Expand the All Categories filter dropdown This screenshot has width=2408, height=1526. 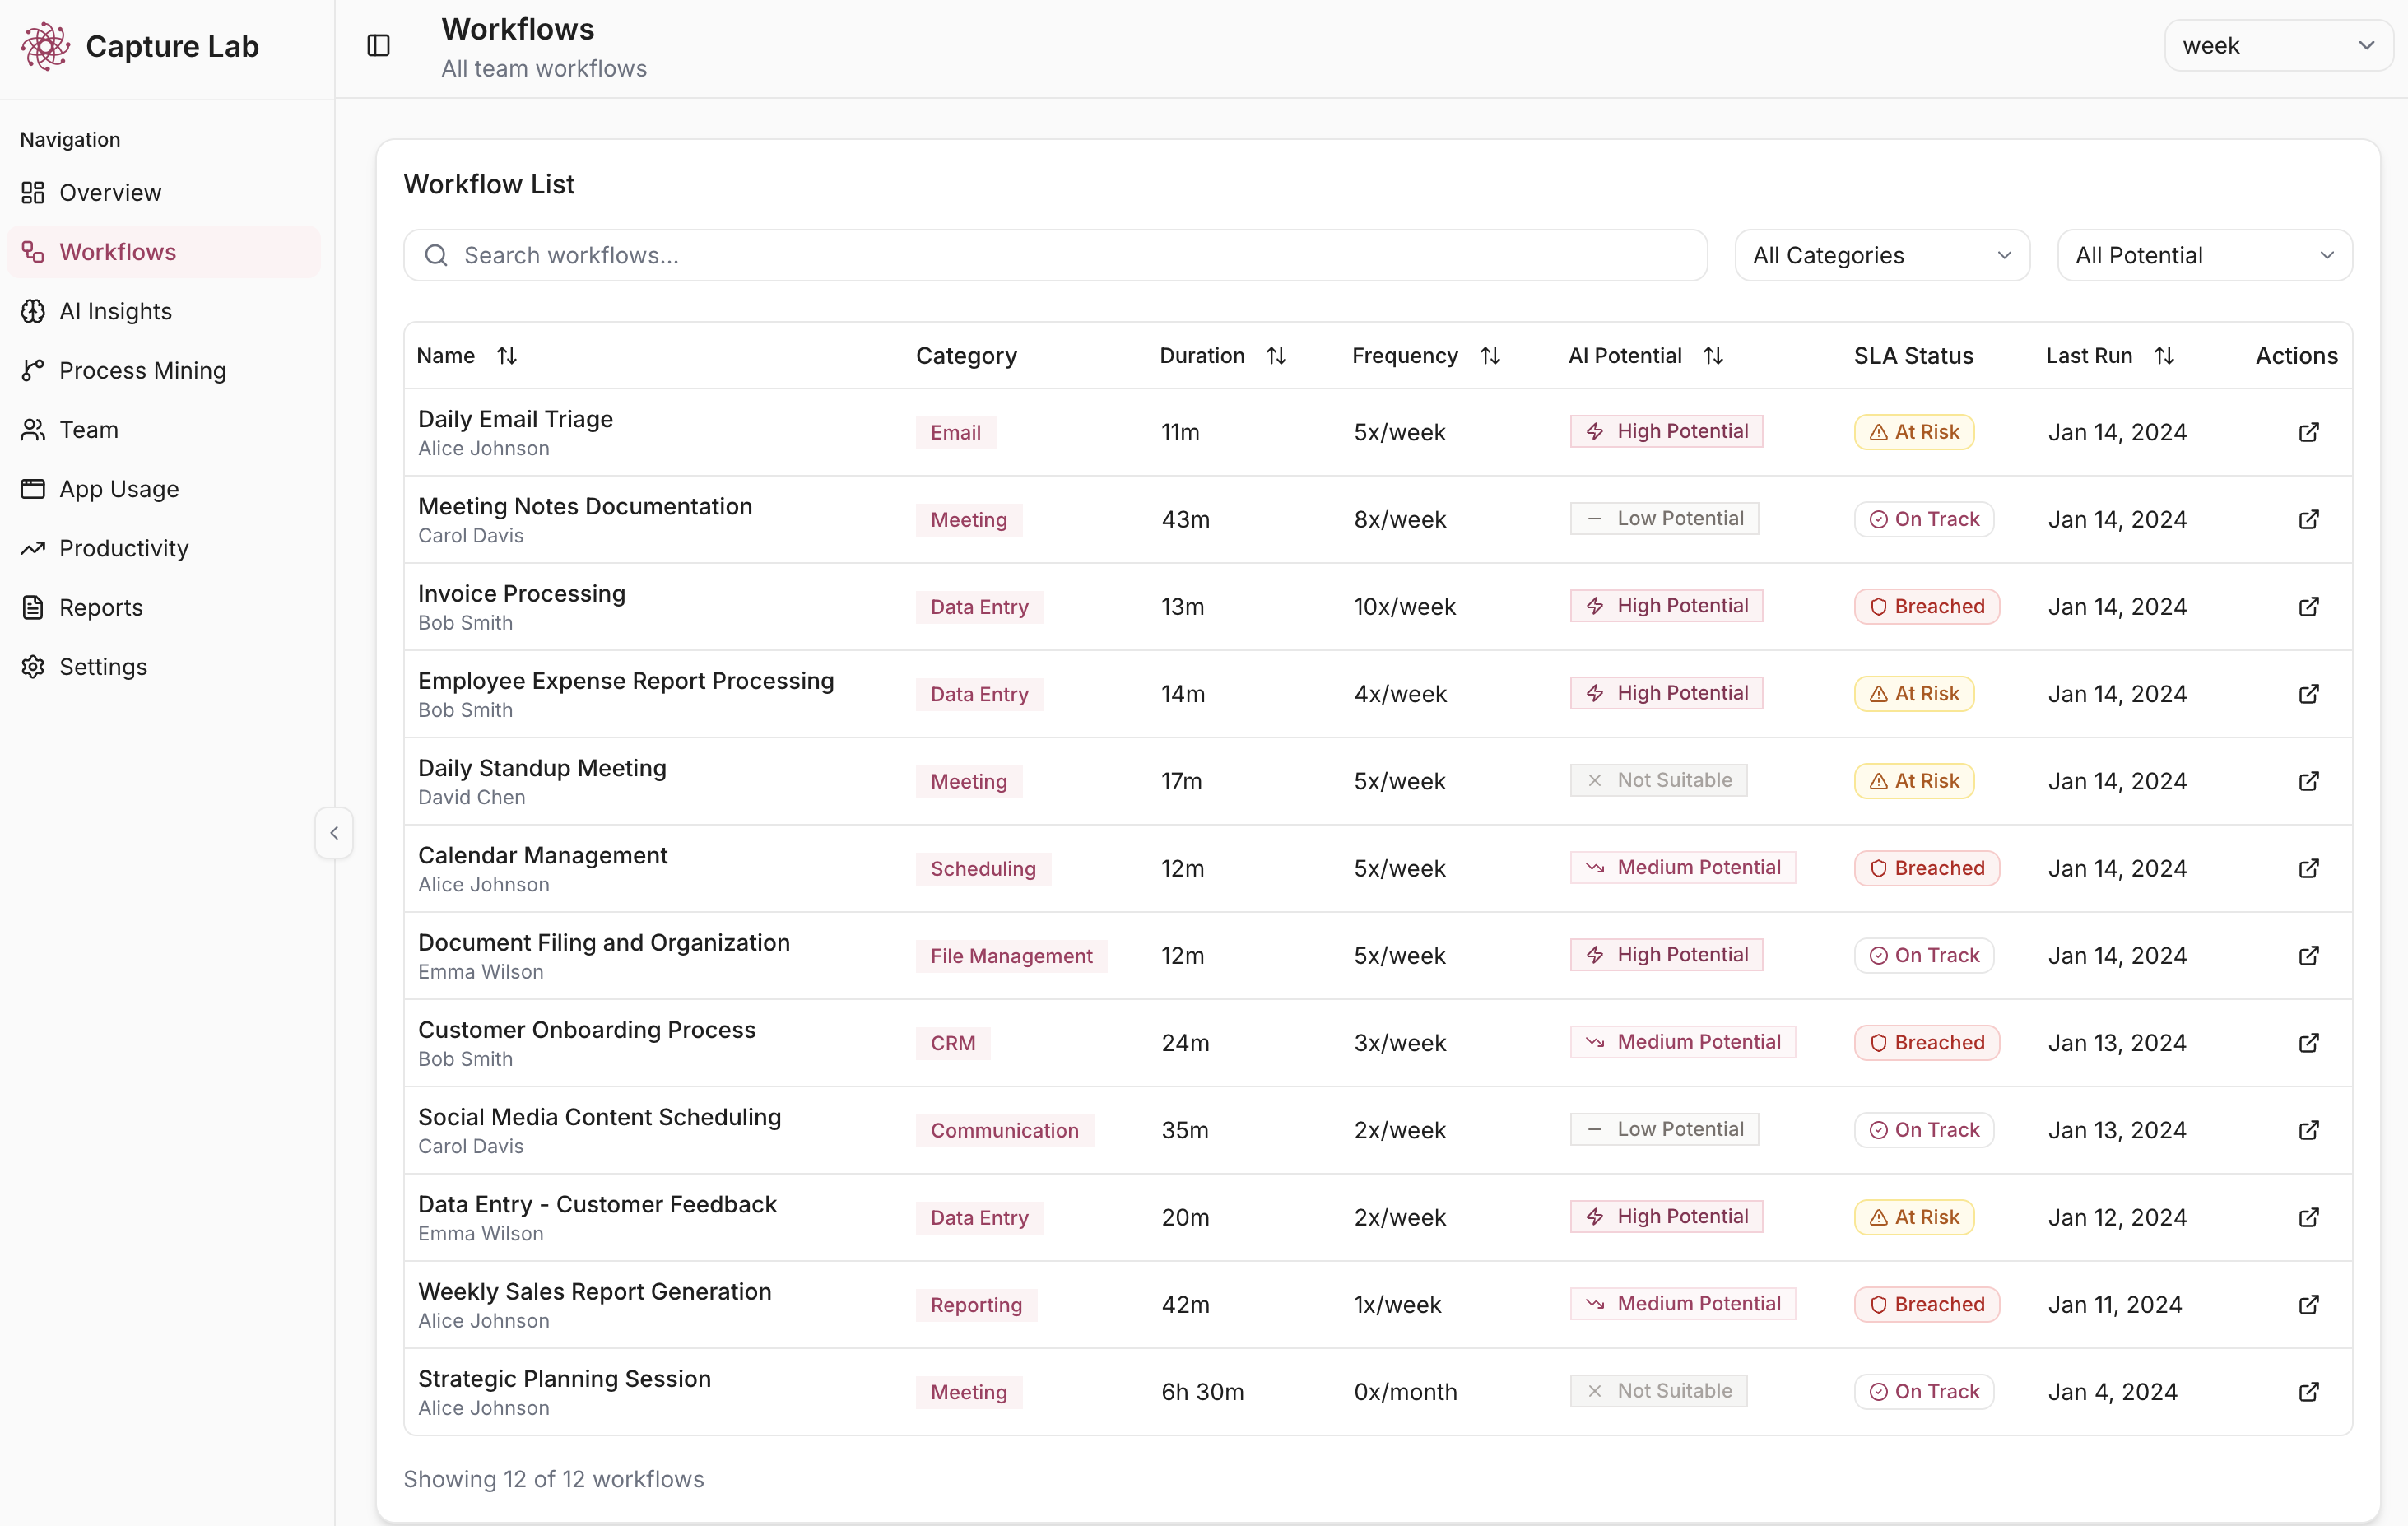coord(1881,255)
